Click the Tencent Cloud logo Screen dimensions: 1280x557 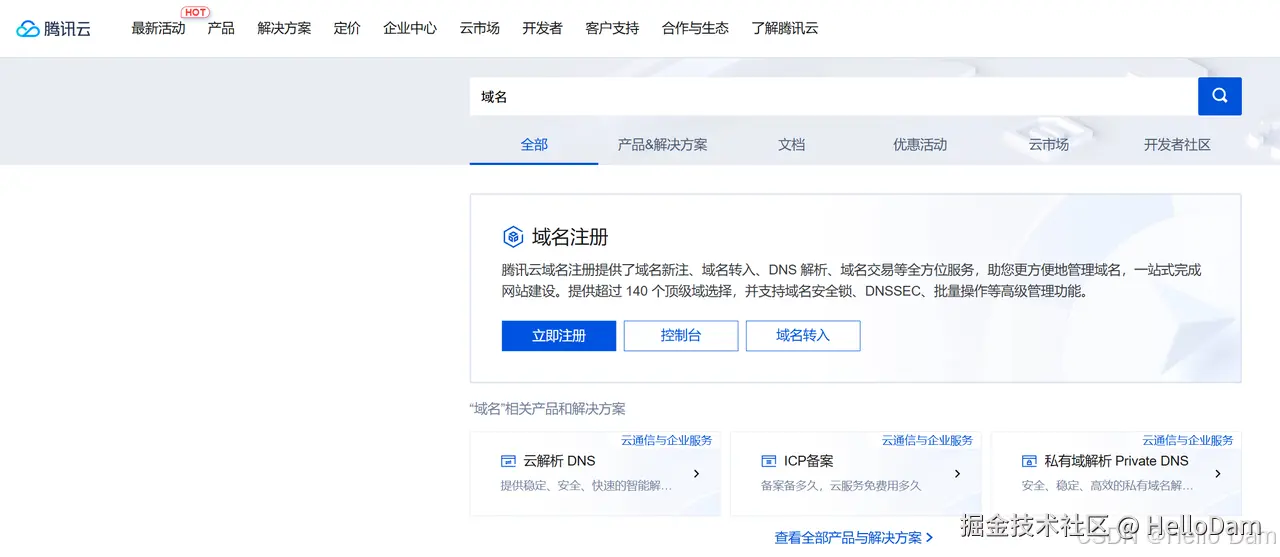[x=54, y=29]
